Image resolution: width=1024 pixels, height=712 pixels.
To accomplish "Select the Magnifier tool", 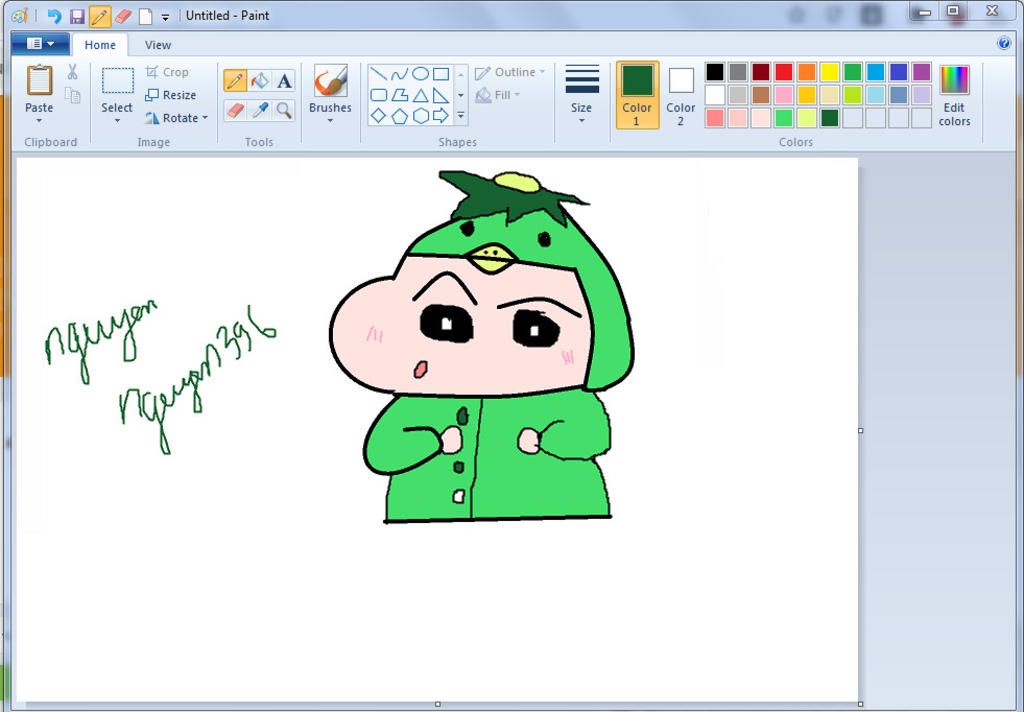I will click(283, 110).
